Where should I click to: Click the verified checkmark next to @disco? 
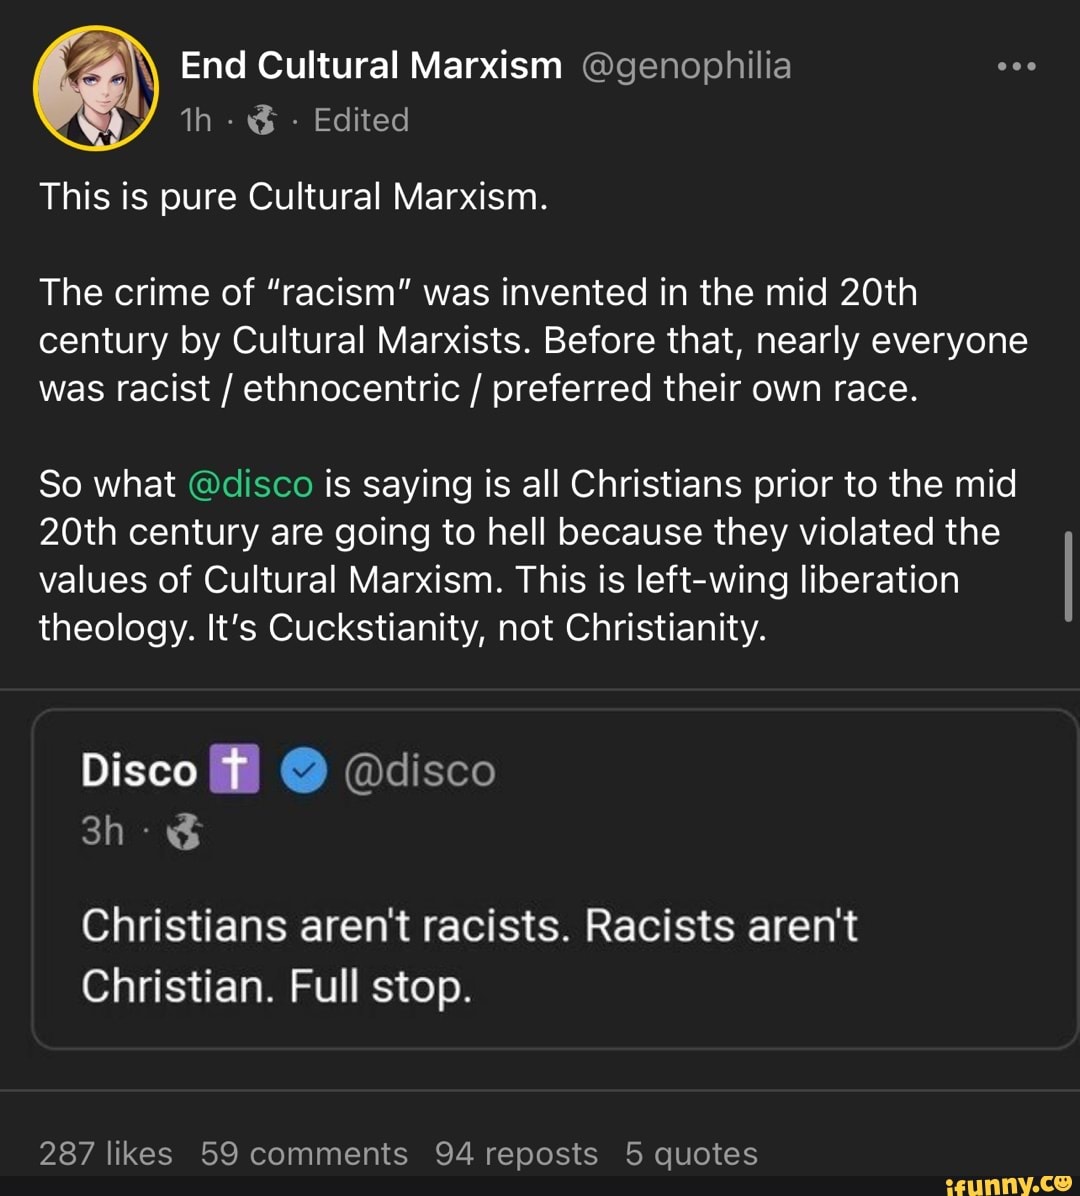point(303,770)
